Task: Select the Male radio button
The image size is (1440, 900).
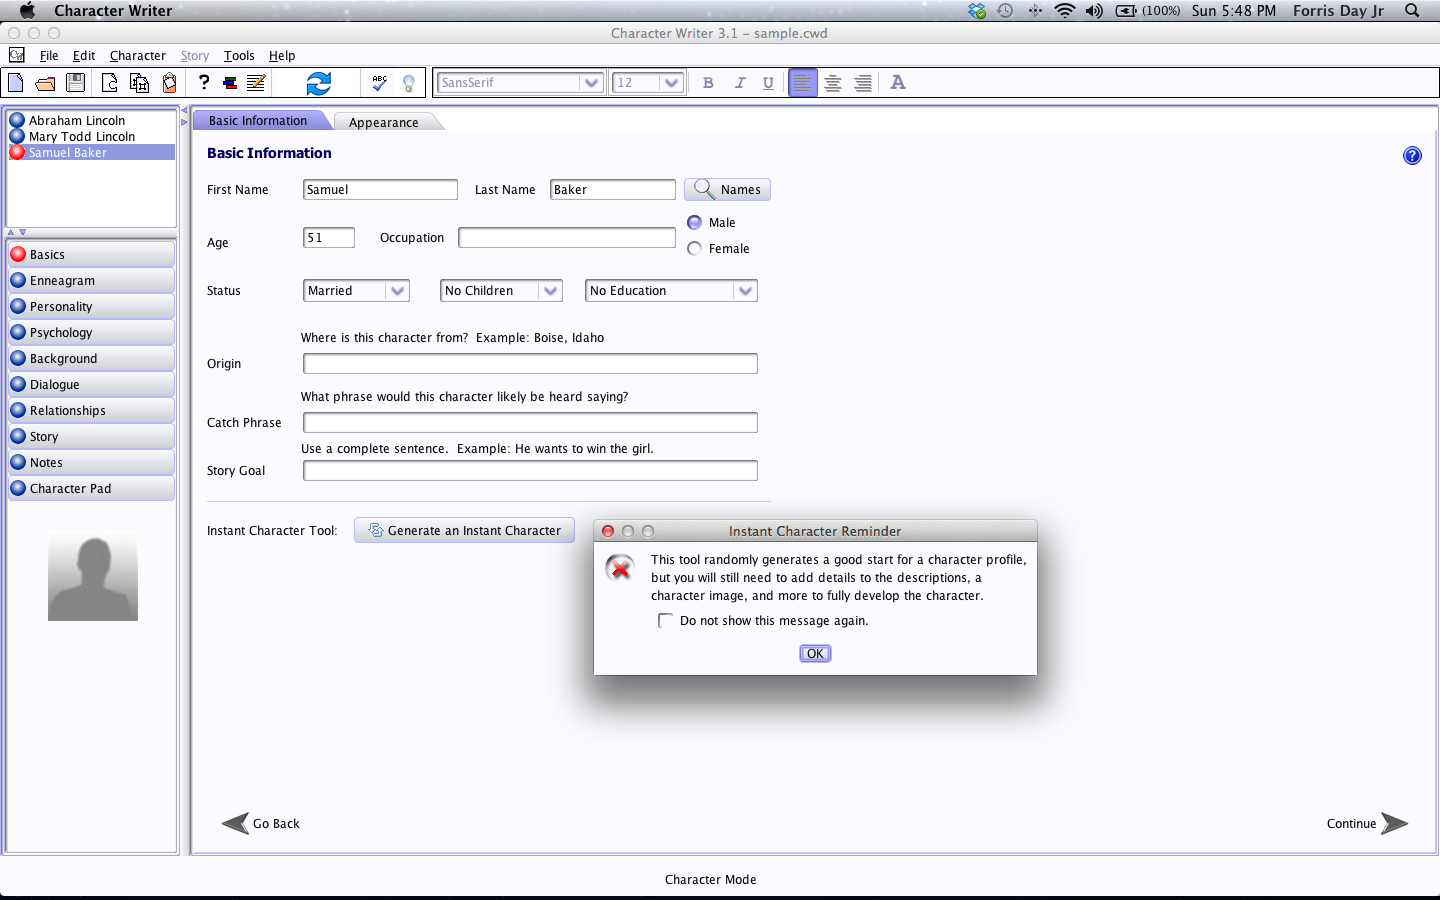Action: (695, 223)
